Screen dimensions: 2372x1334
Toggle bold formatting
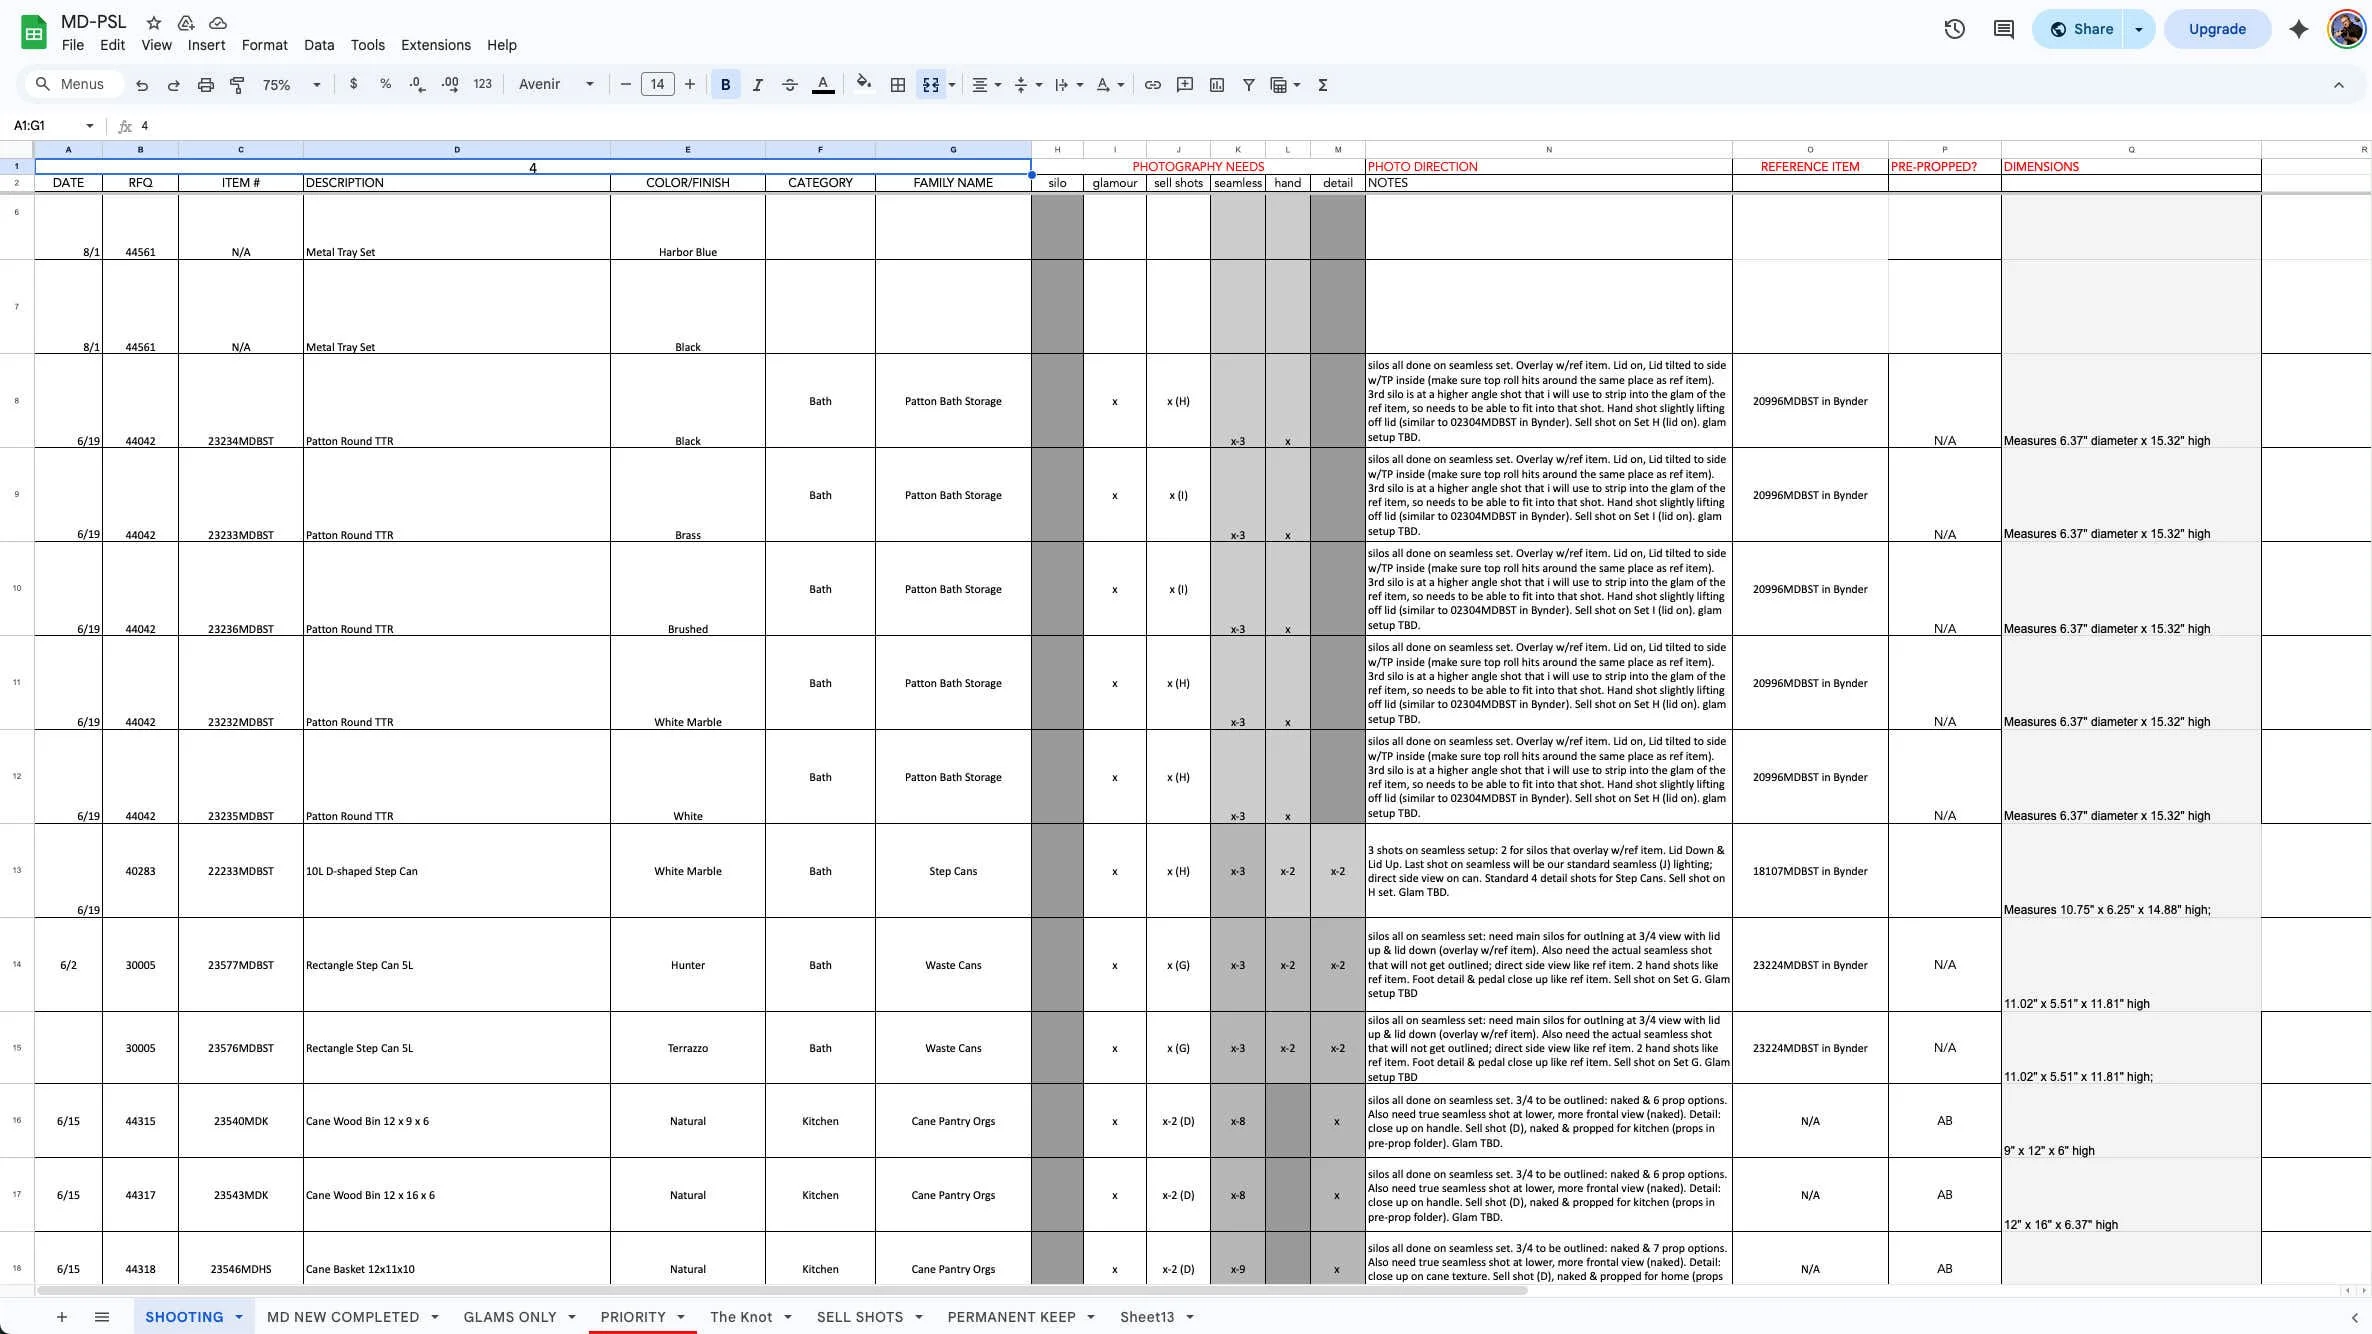[725, 85]
